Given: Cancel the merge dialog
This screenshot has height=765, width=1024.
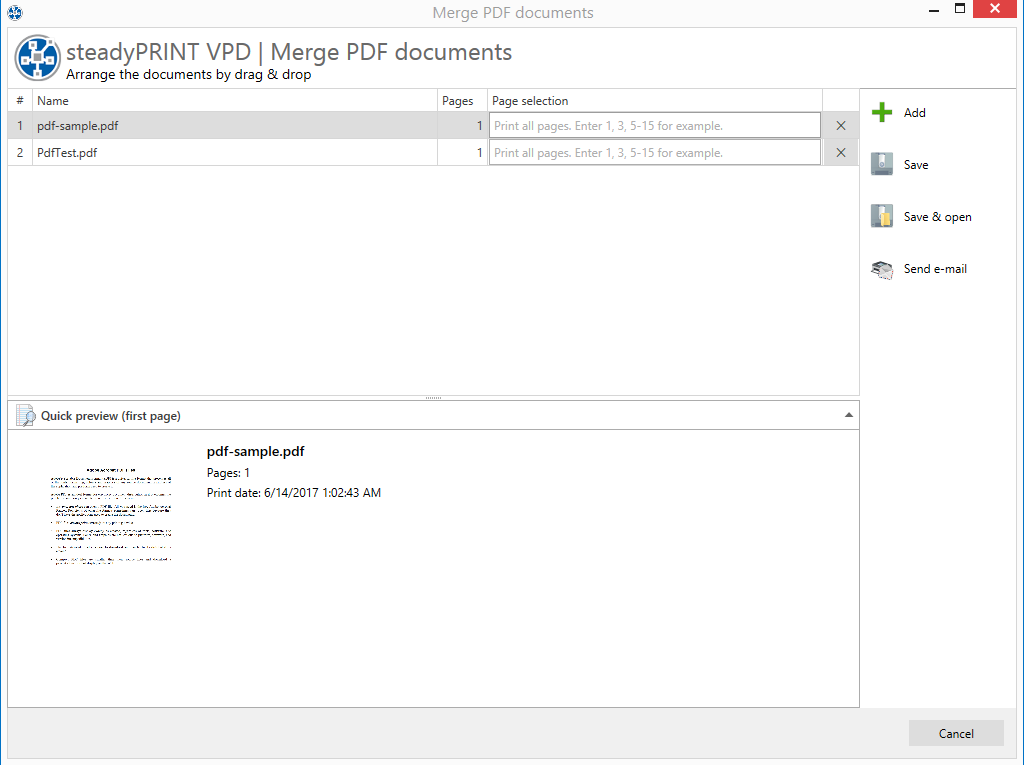Looking at the screenshot, I should [956, 733].
